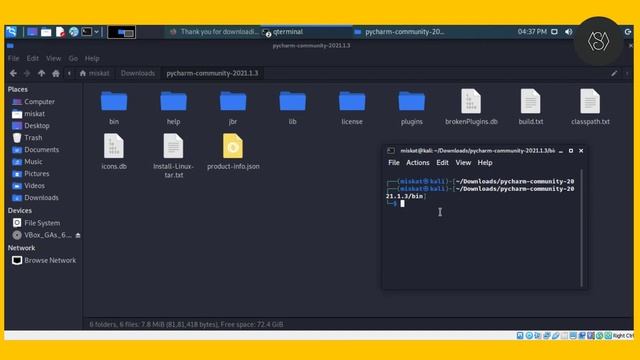Select Downloads in the Places sidebar

point(43,198)
